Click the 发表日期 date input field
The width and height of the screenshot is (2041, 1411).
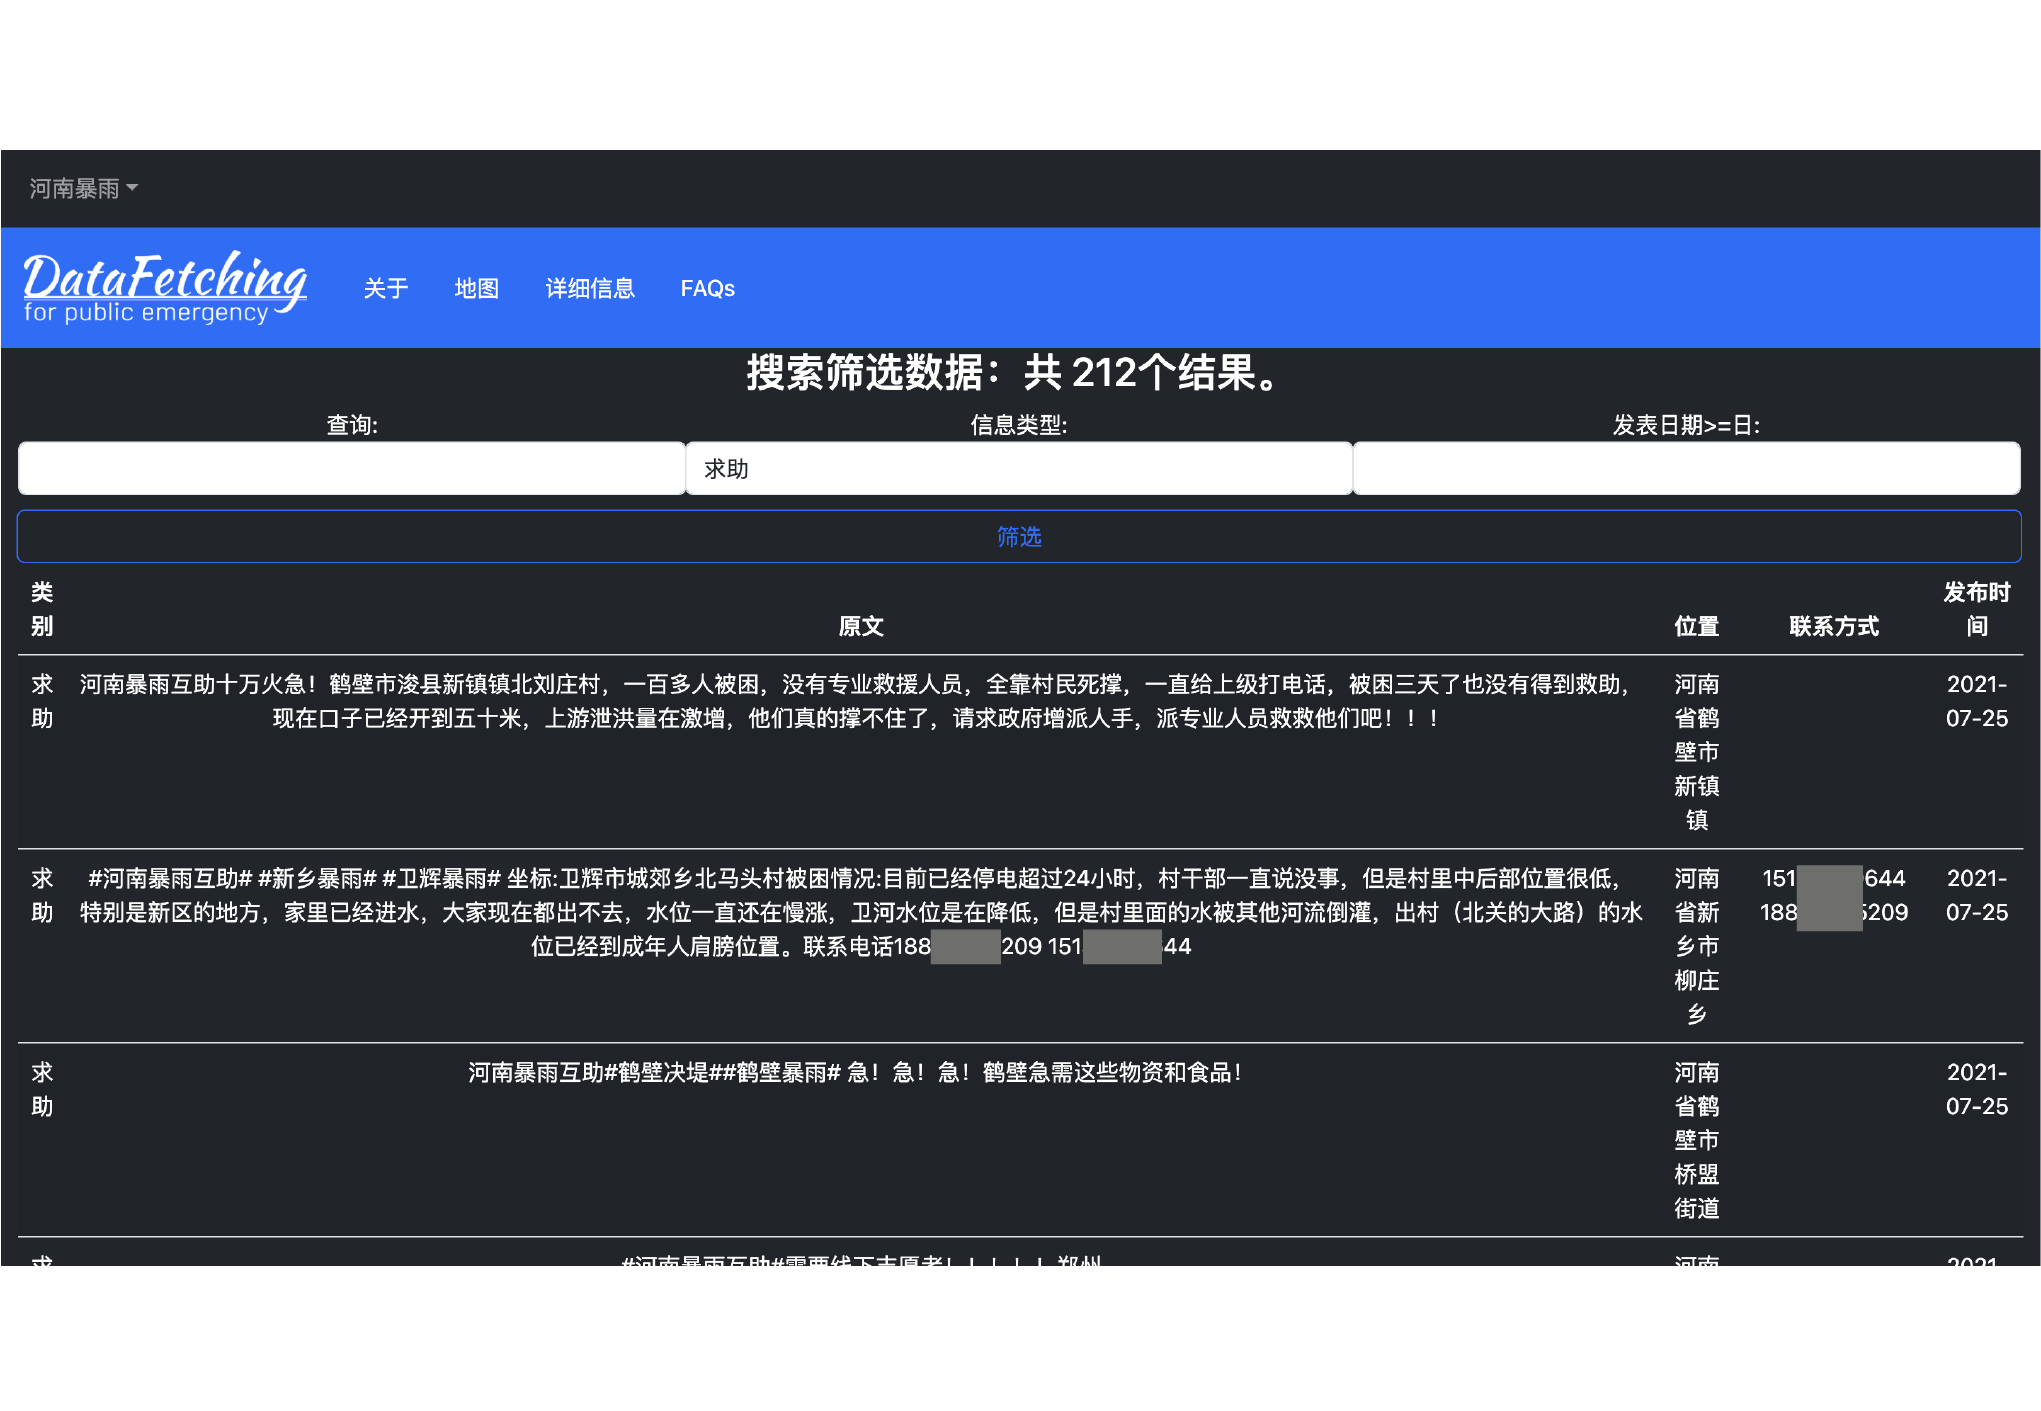[x=1686, y=469]
